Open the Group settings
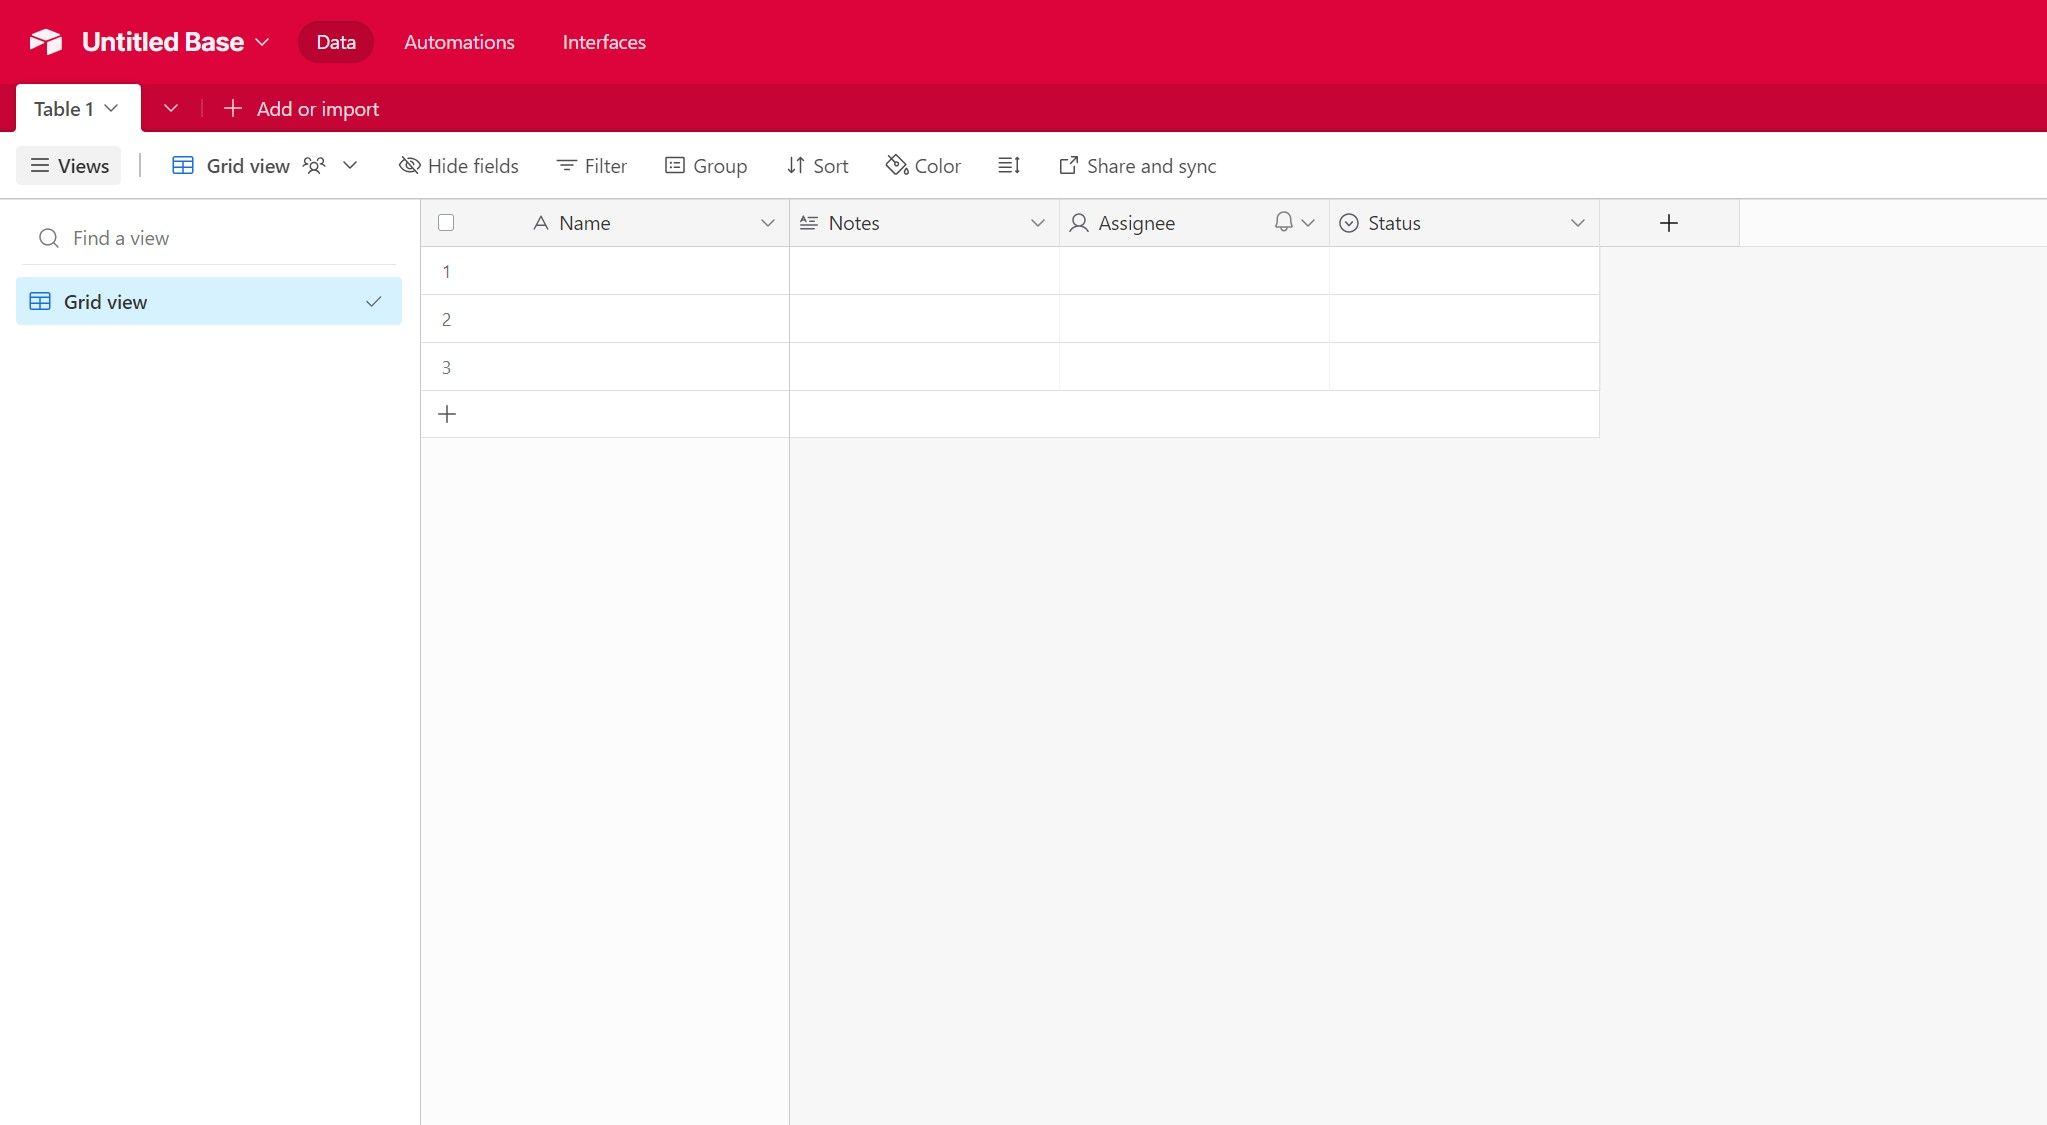 click(x=706, y=165)
